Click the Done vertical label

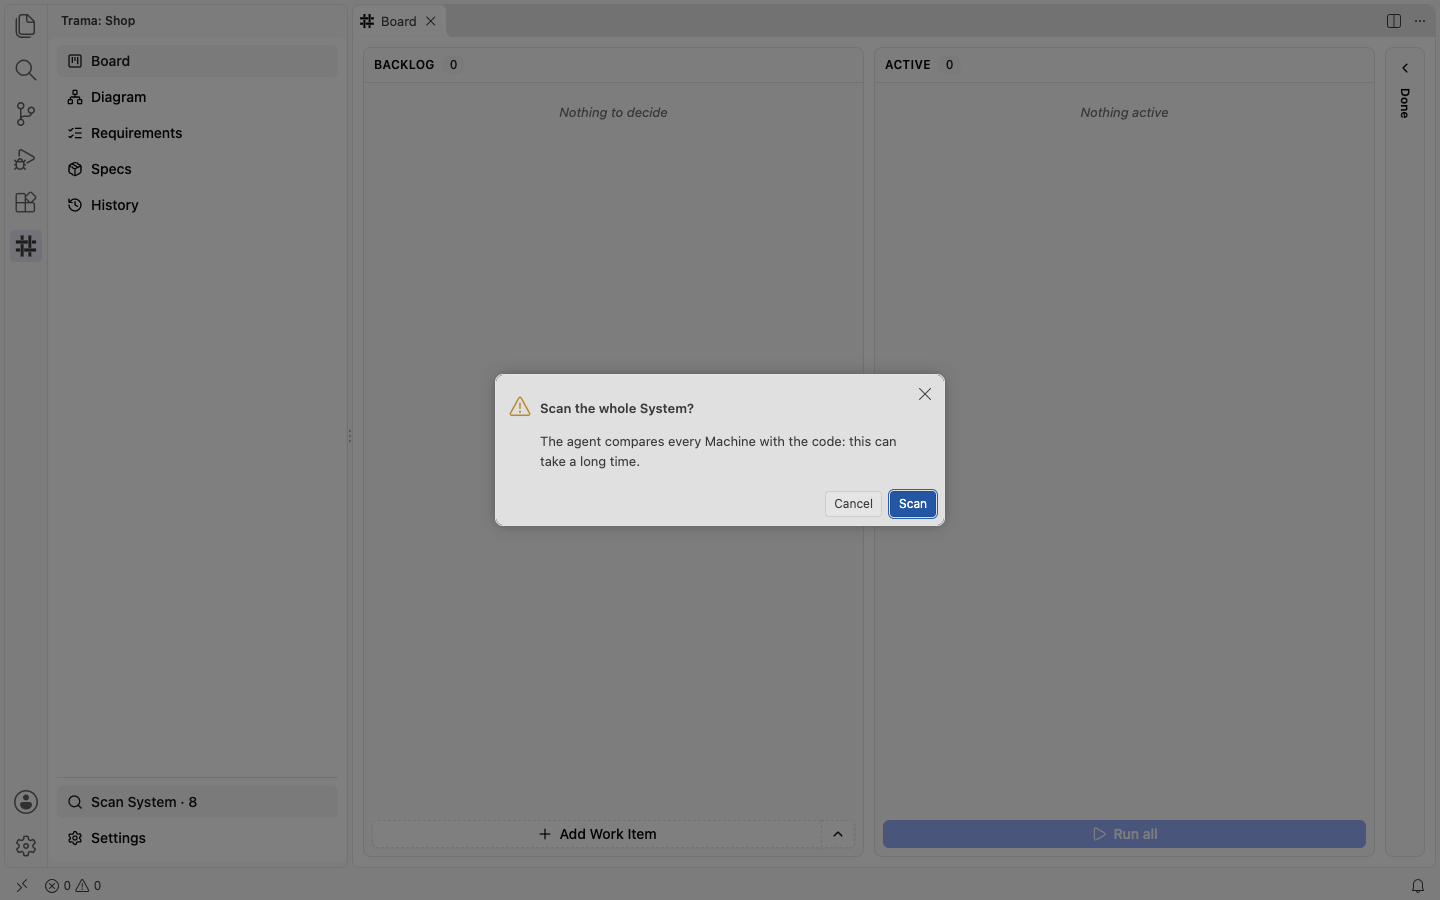click(1405, 103)
